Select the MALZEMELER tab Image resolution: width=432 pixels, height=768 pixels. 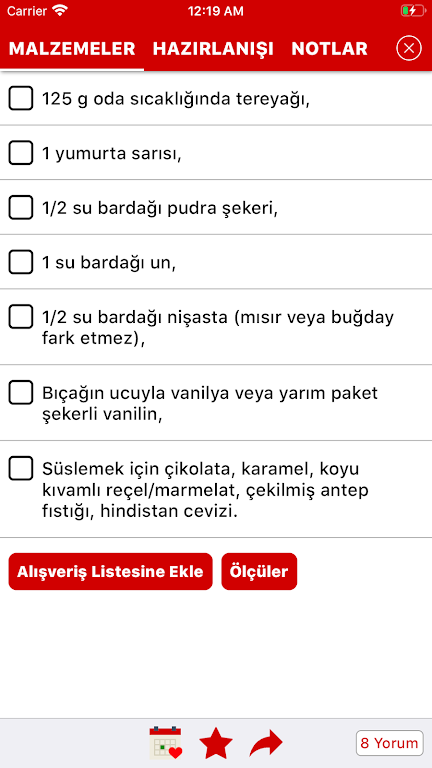tap(72, 48)
